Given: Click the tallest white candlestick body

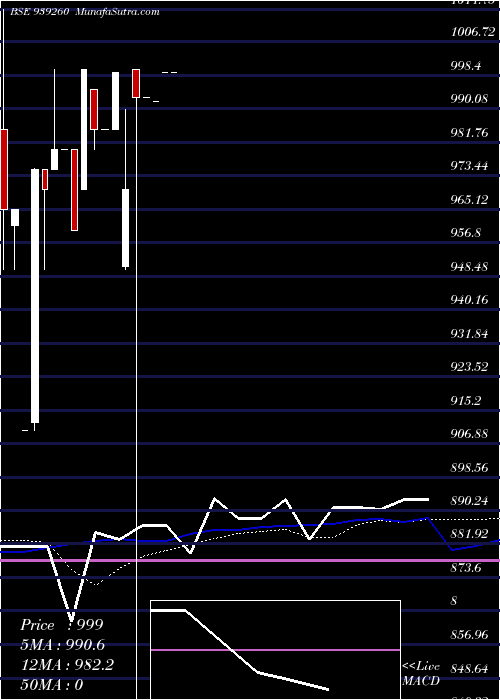Looking at the screenshot, I should 35,296.
